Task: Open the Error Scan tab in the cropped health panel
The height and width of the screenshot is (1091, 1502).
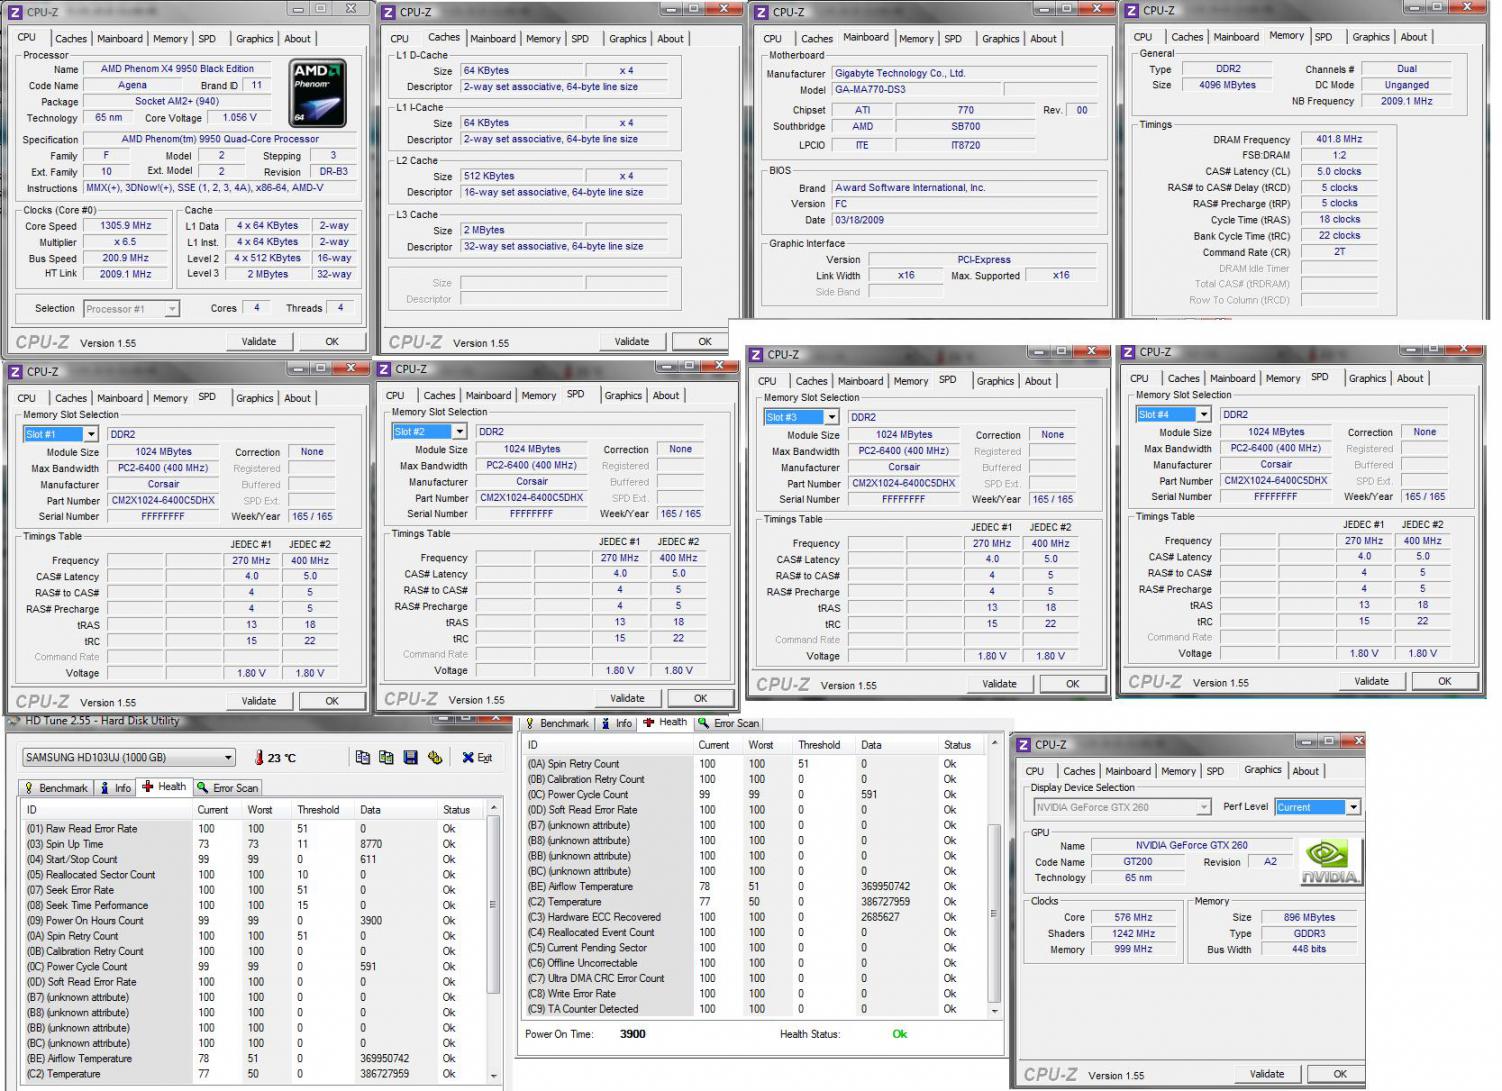Action: 729,723
